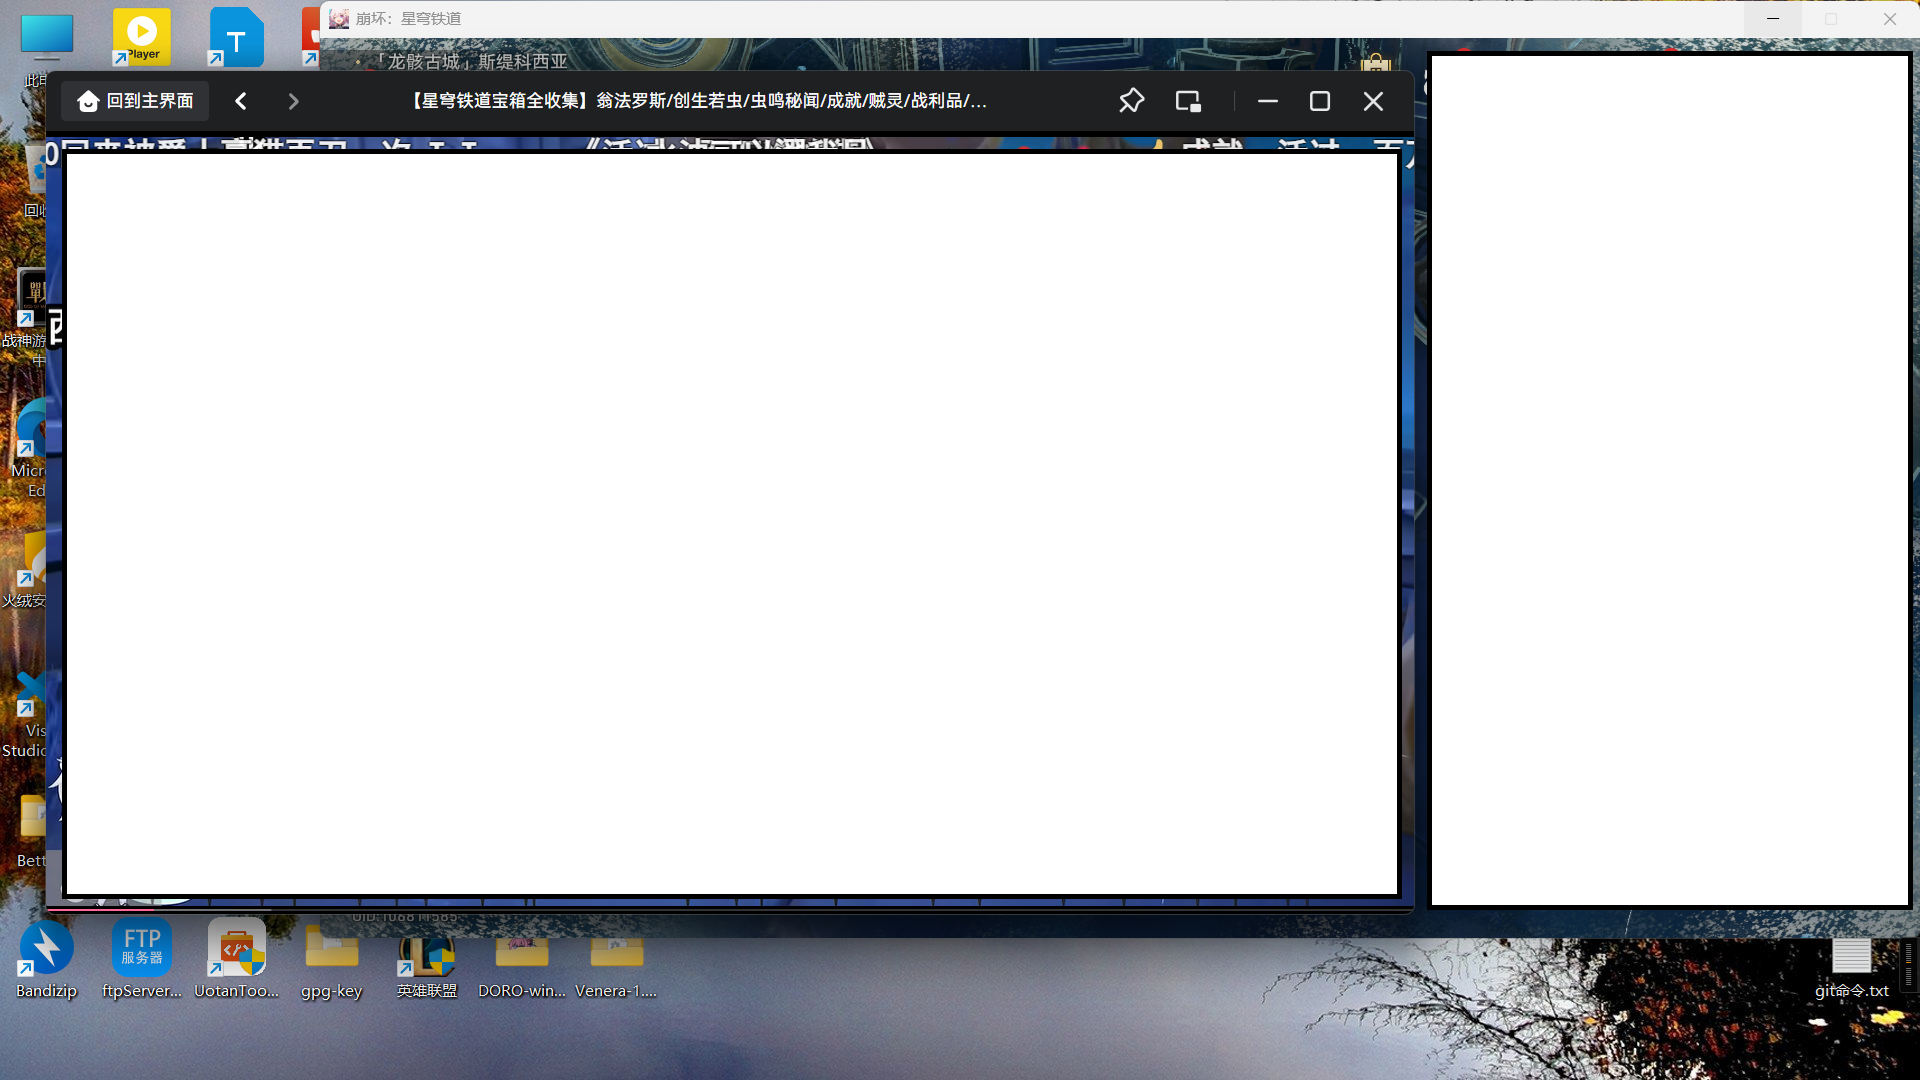Close the video player window
This screenshot has height=1080, width=1920.
pyautogui.click(x=1373, y=101)
